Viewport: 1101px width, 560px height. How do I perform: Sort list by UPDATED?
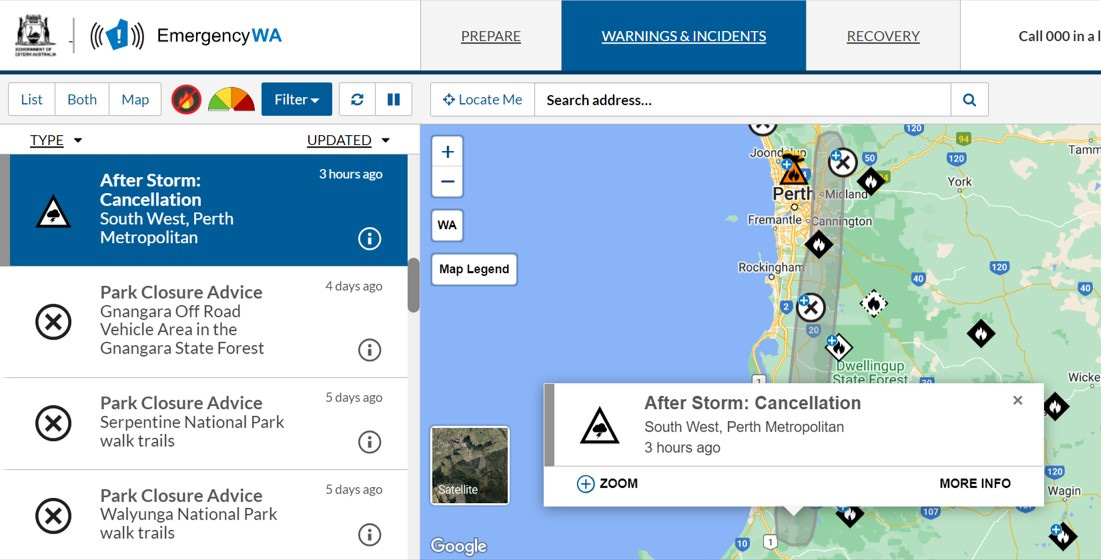[348, 140]
